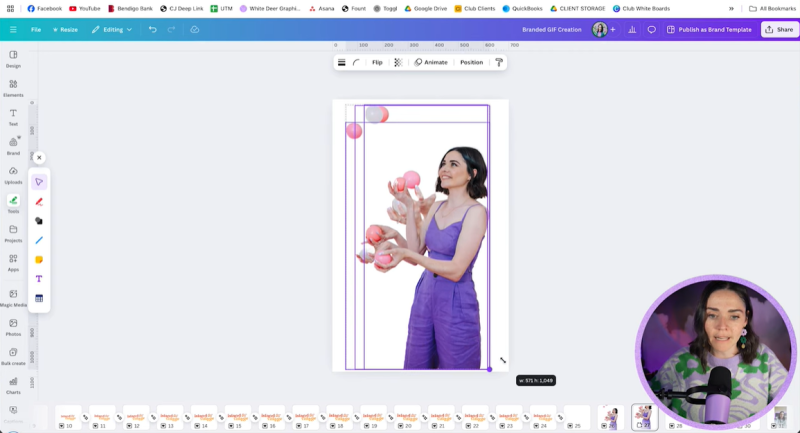Click transition between pages 10 and 11
The image size is (800, 433).
coord(85,417)
